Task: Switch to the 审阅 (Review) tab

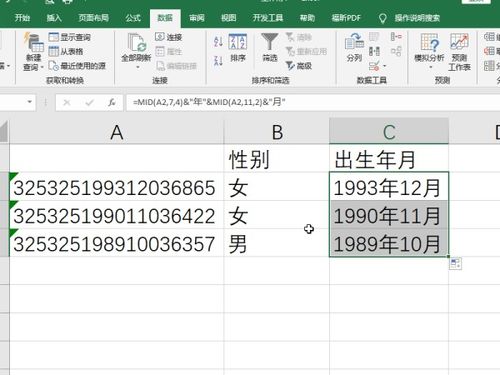Action: (x=197, y=18)
